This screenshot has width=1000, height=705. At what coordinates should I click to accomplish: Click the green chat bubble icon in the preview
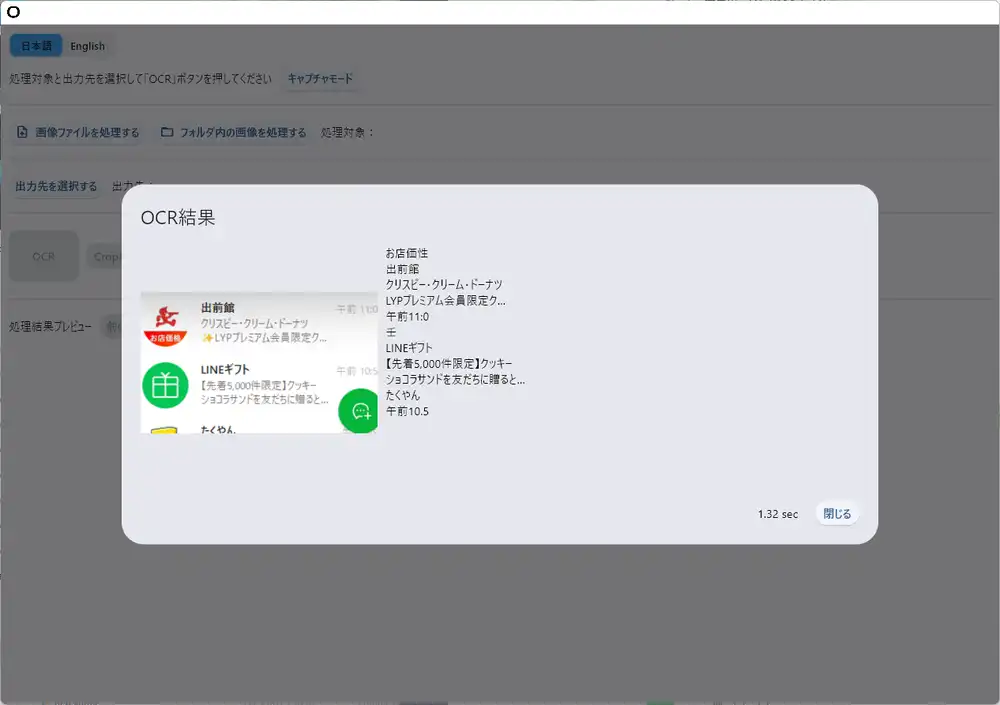click(x=359, y=411)
